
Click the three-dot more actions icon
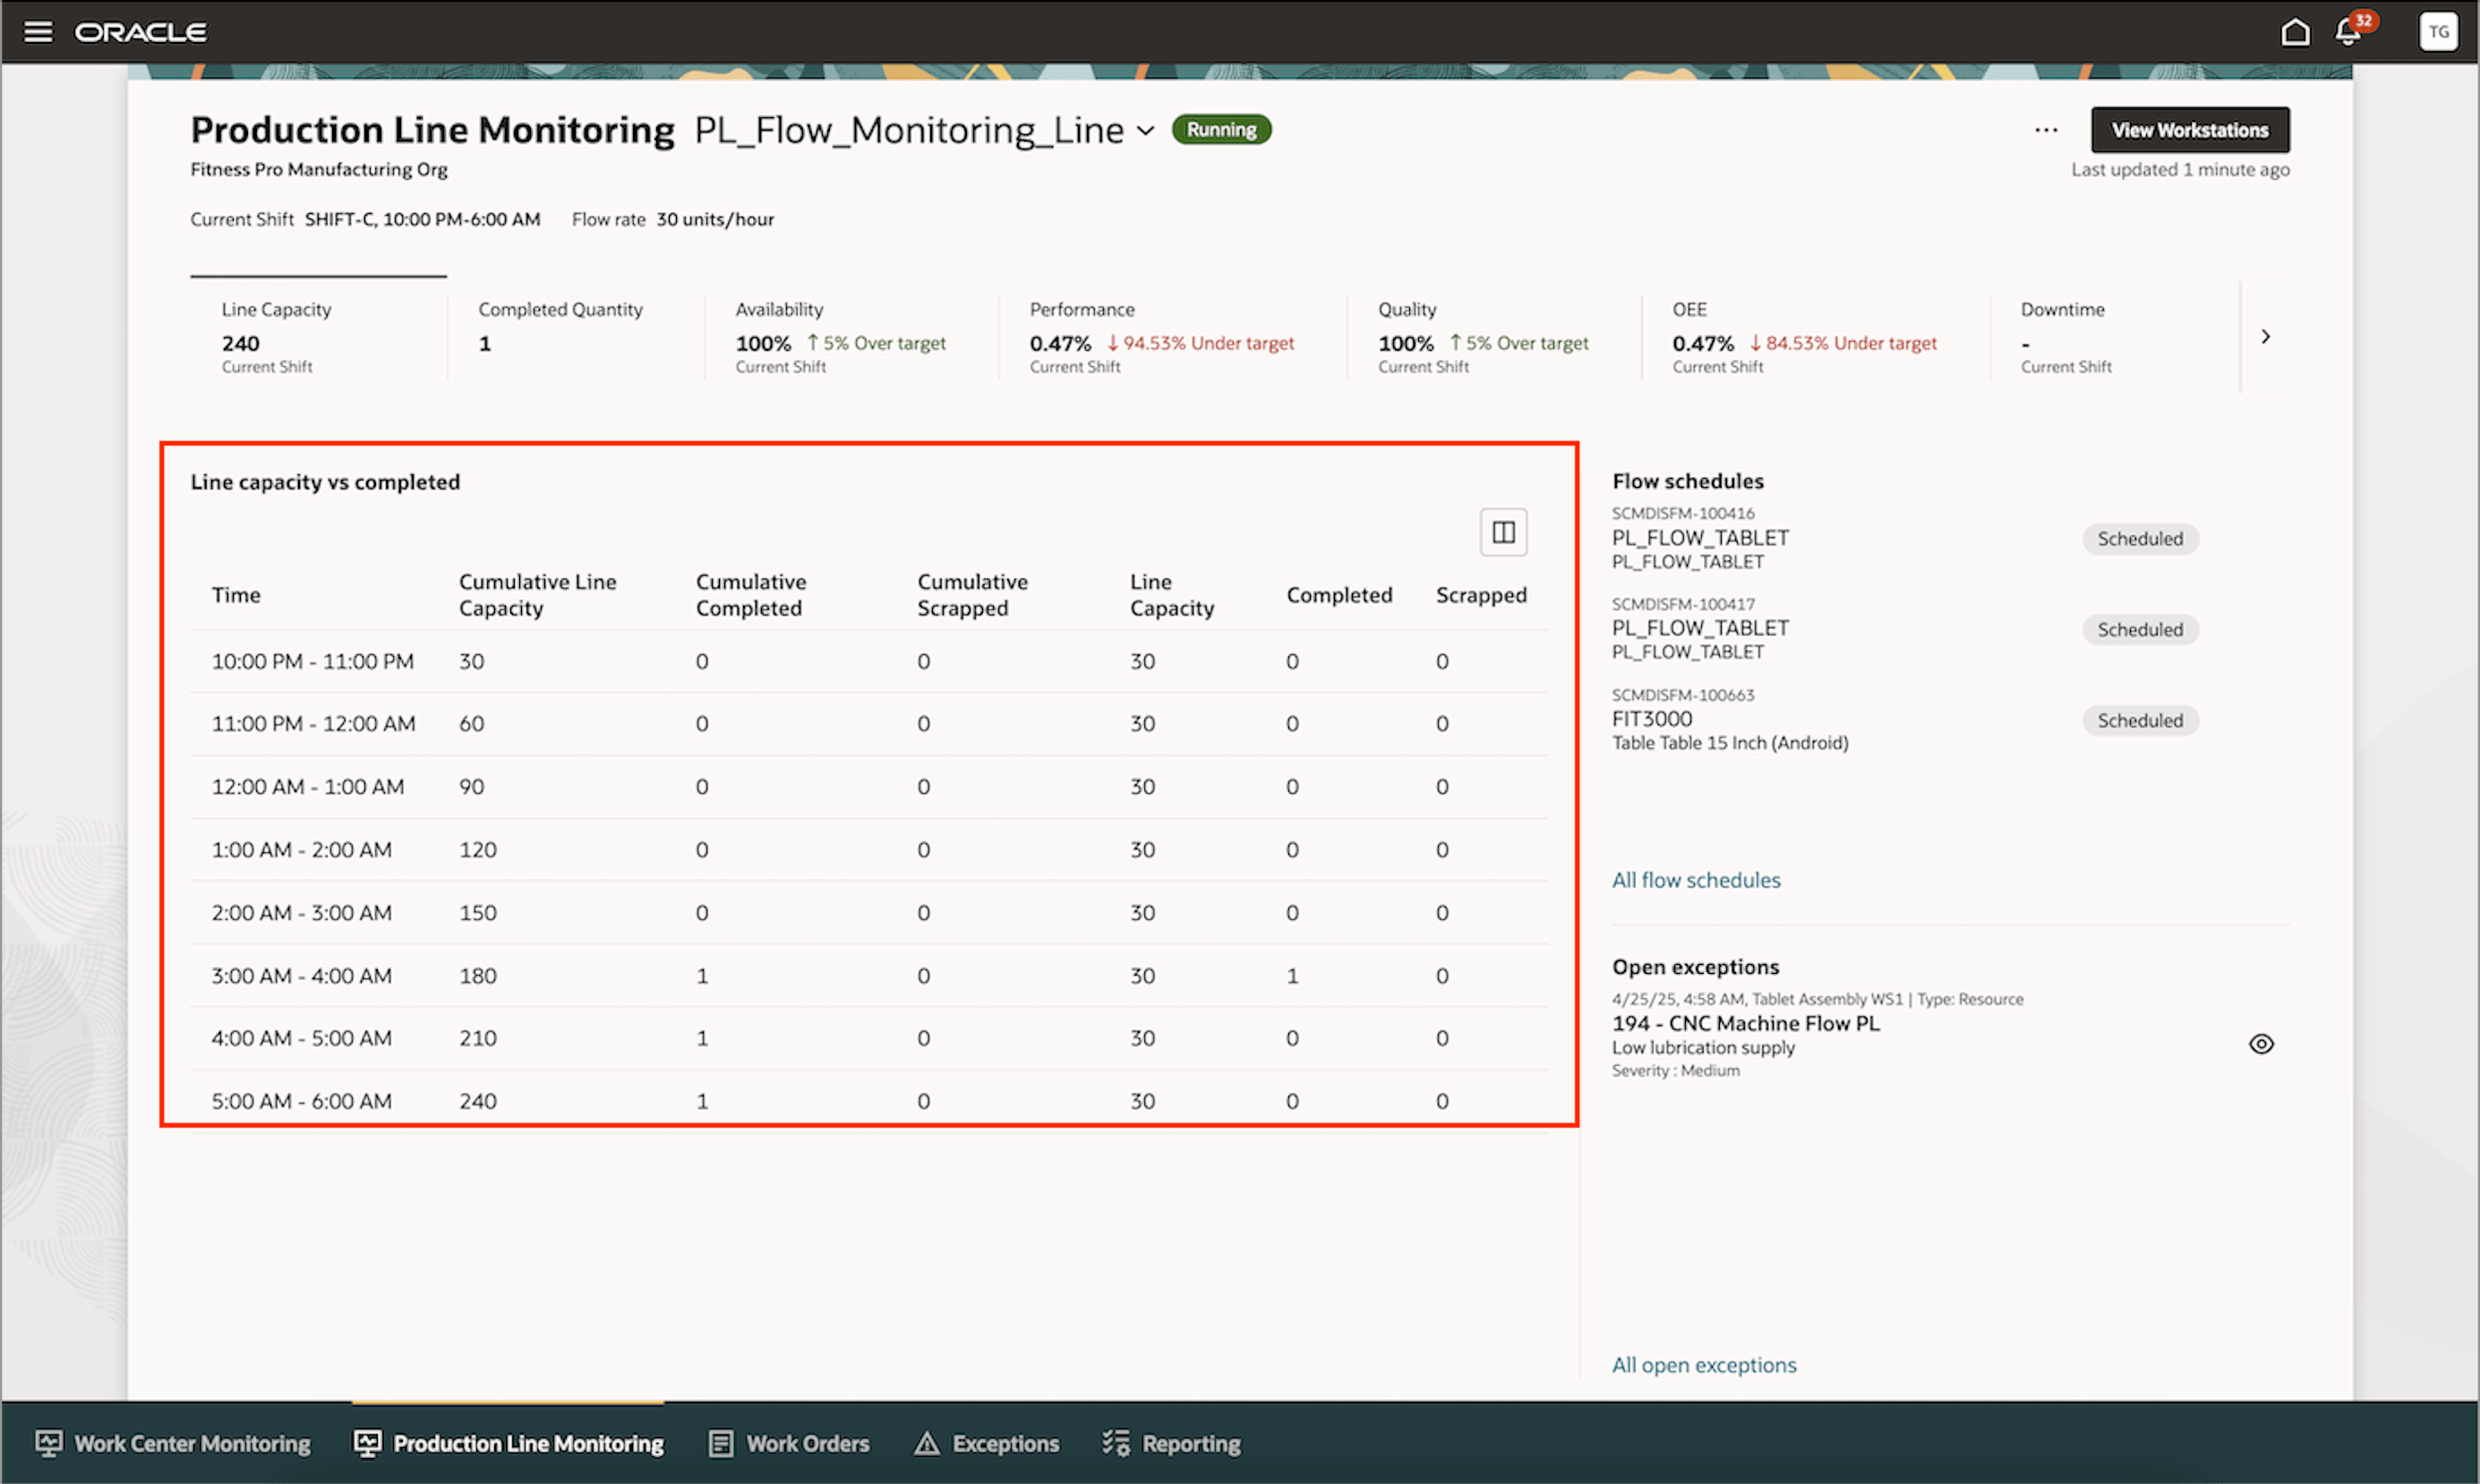(x=2046, y=130)
